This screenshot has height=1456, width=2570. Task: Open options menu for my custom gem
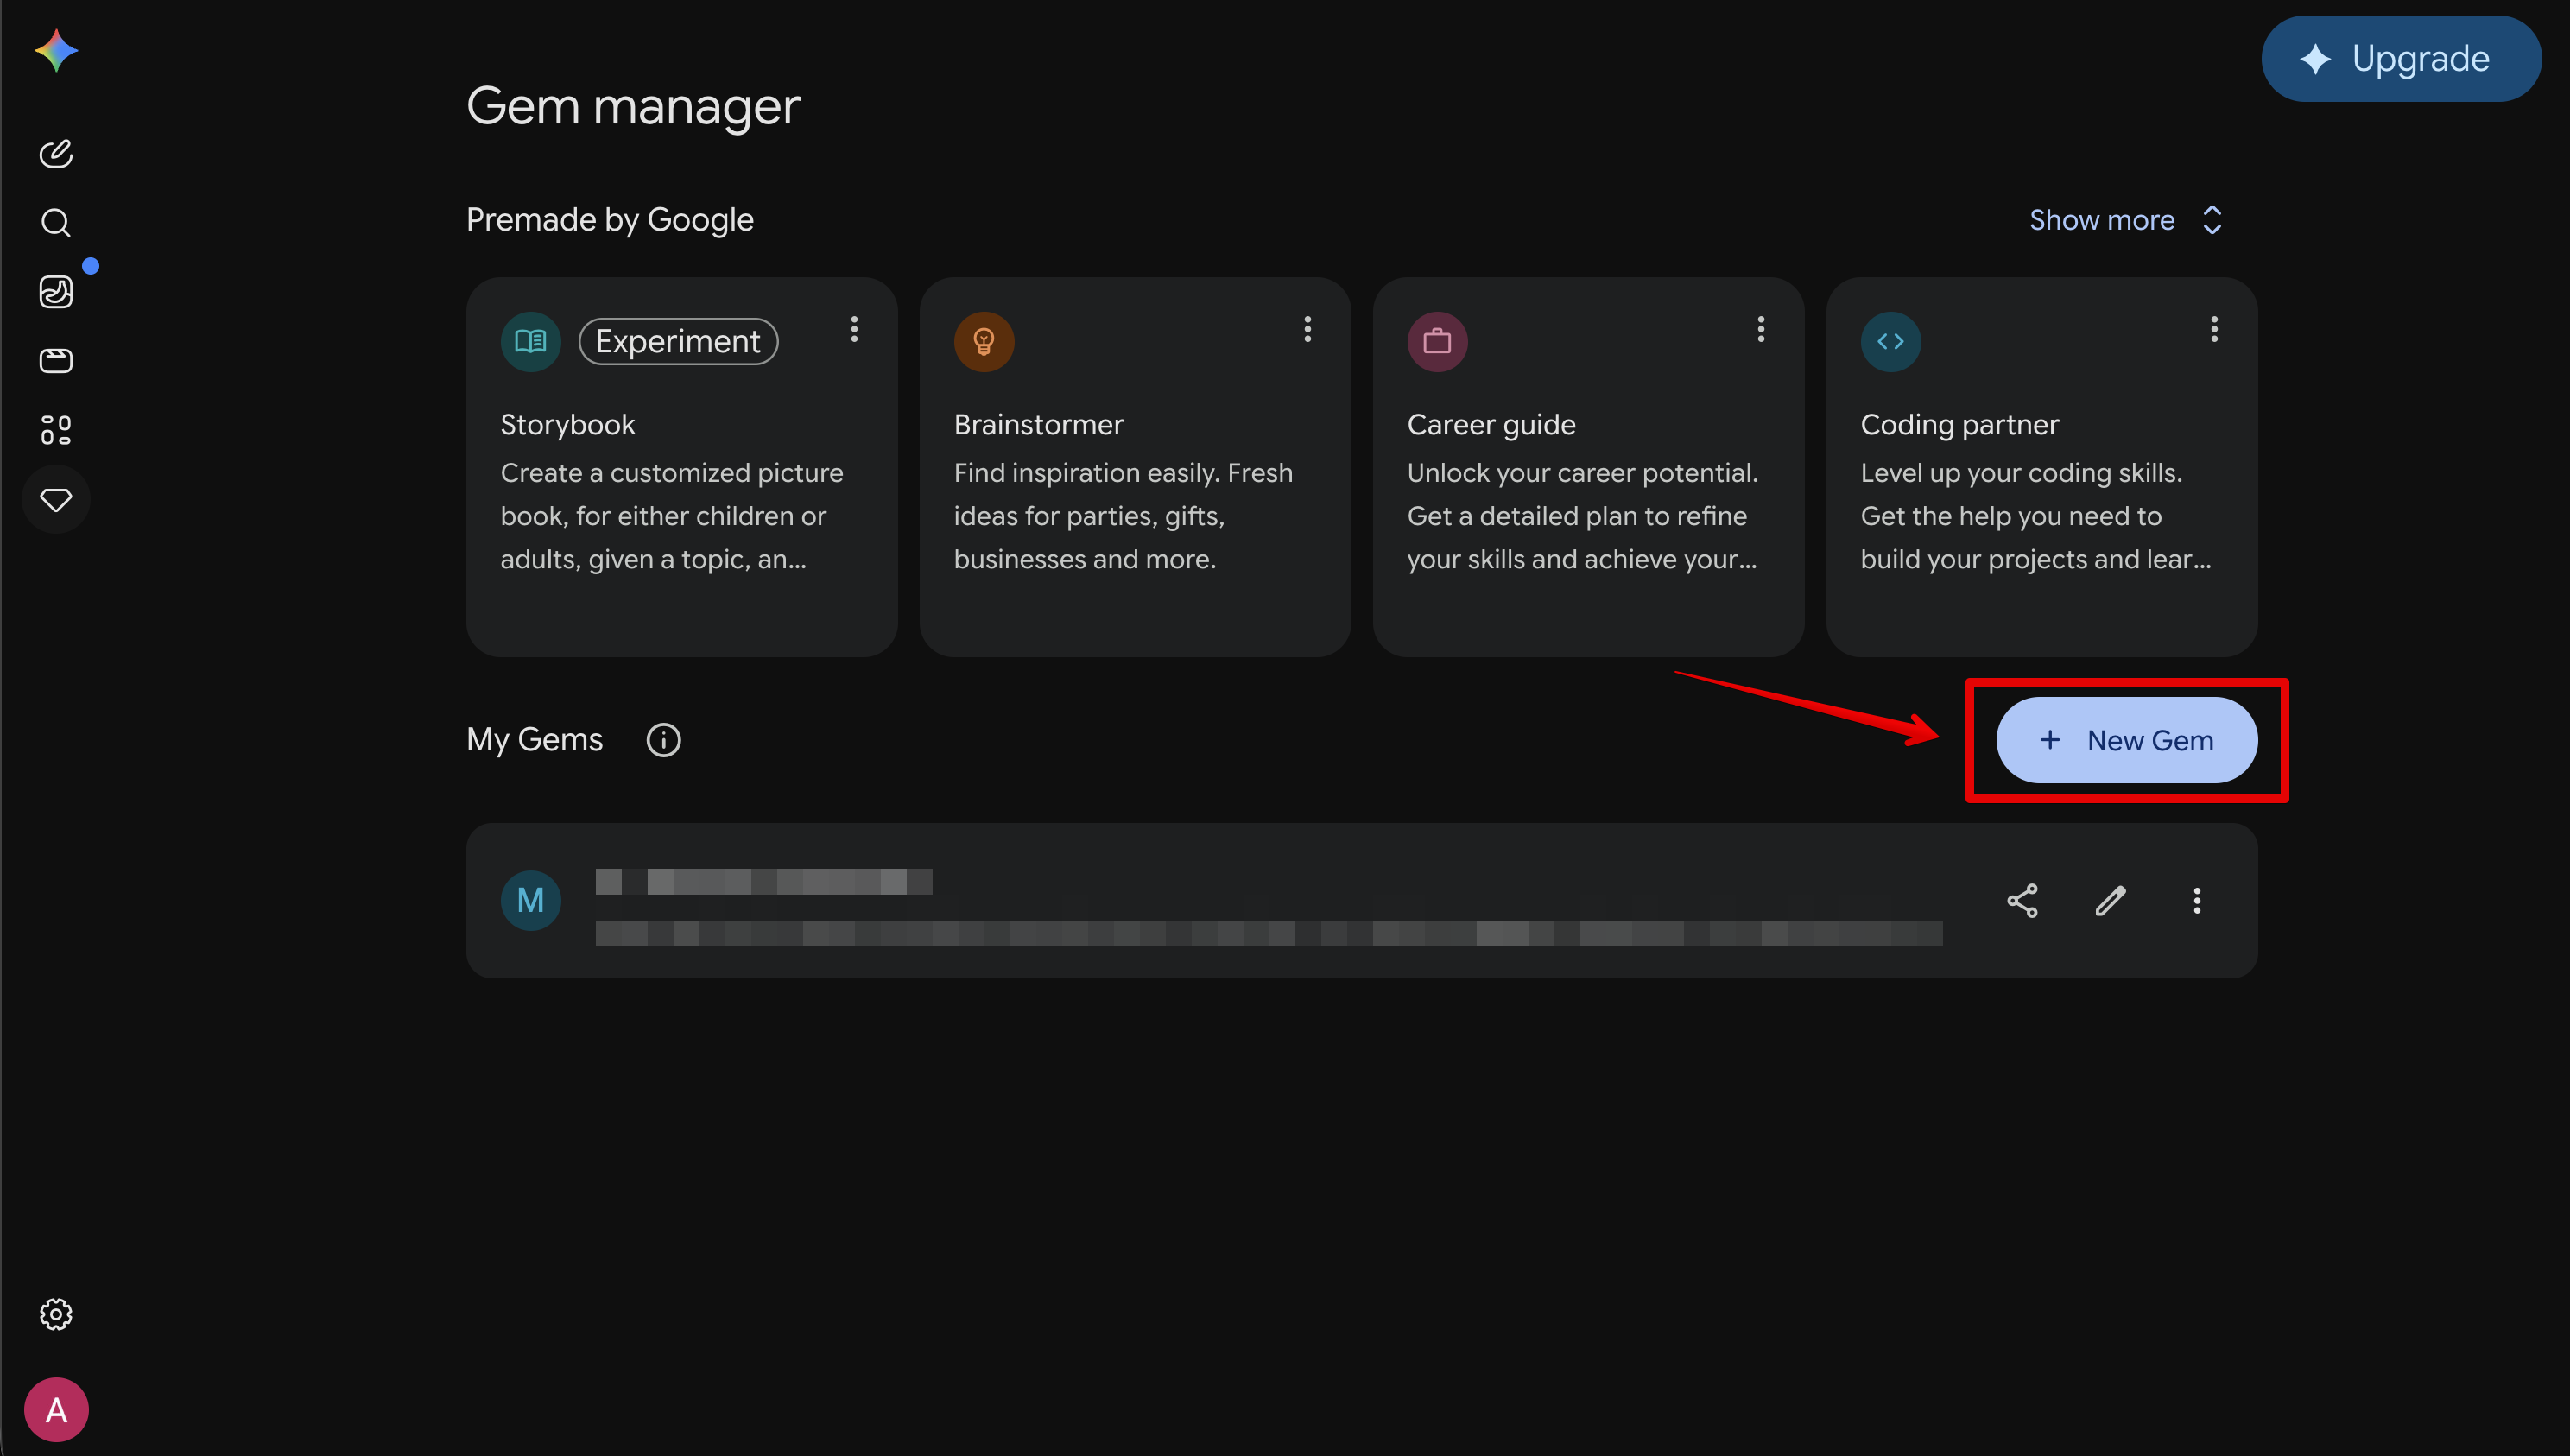(x=2197, y=901)
